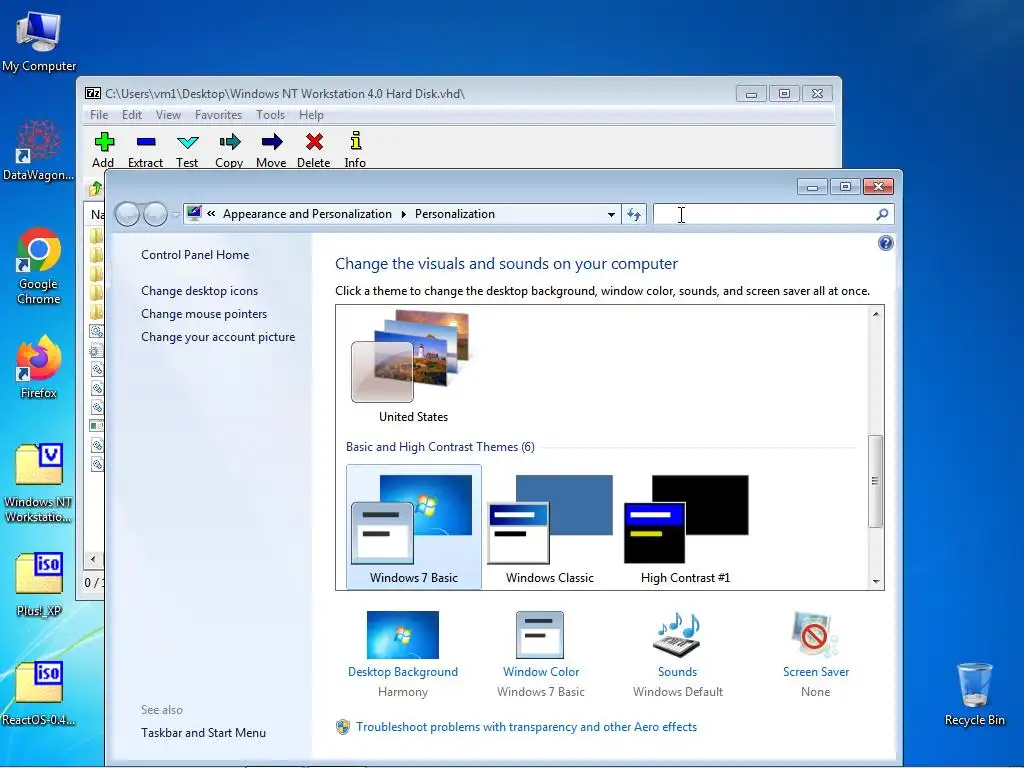Select the Plus!_XP iso file icon

[x=39, y=585]
